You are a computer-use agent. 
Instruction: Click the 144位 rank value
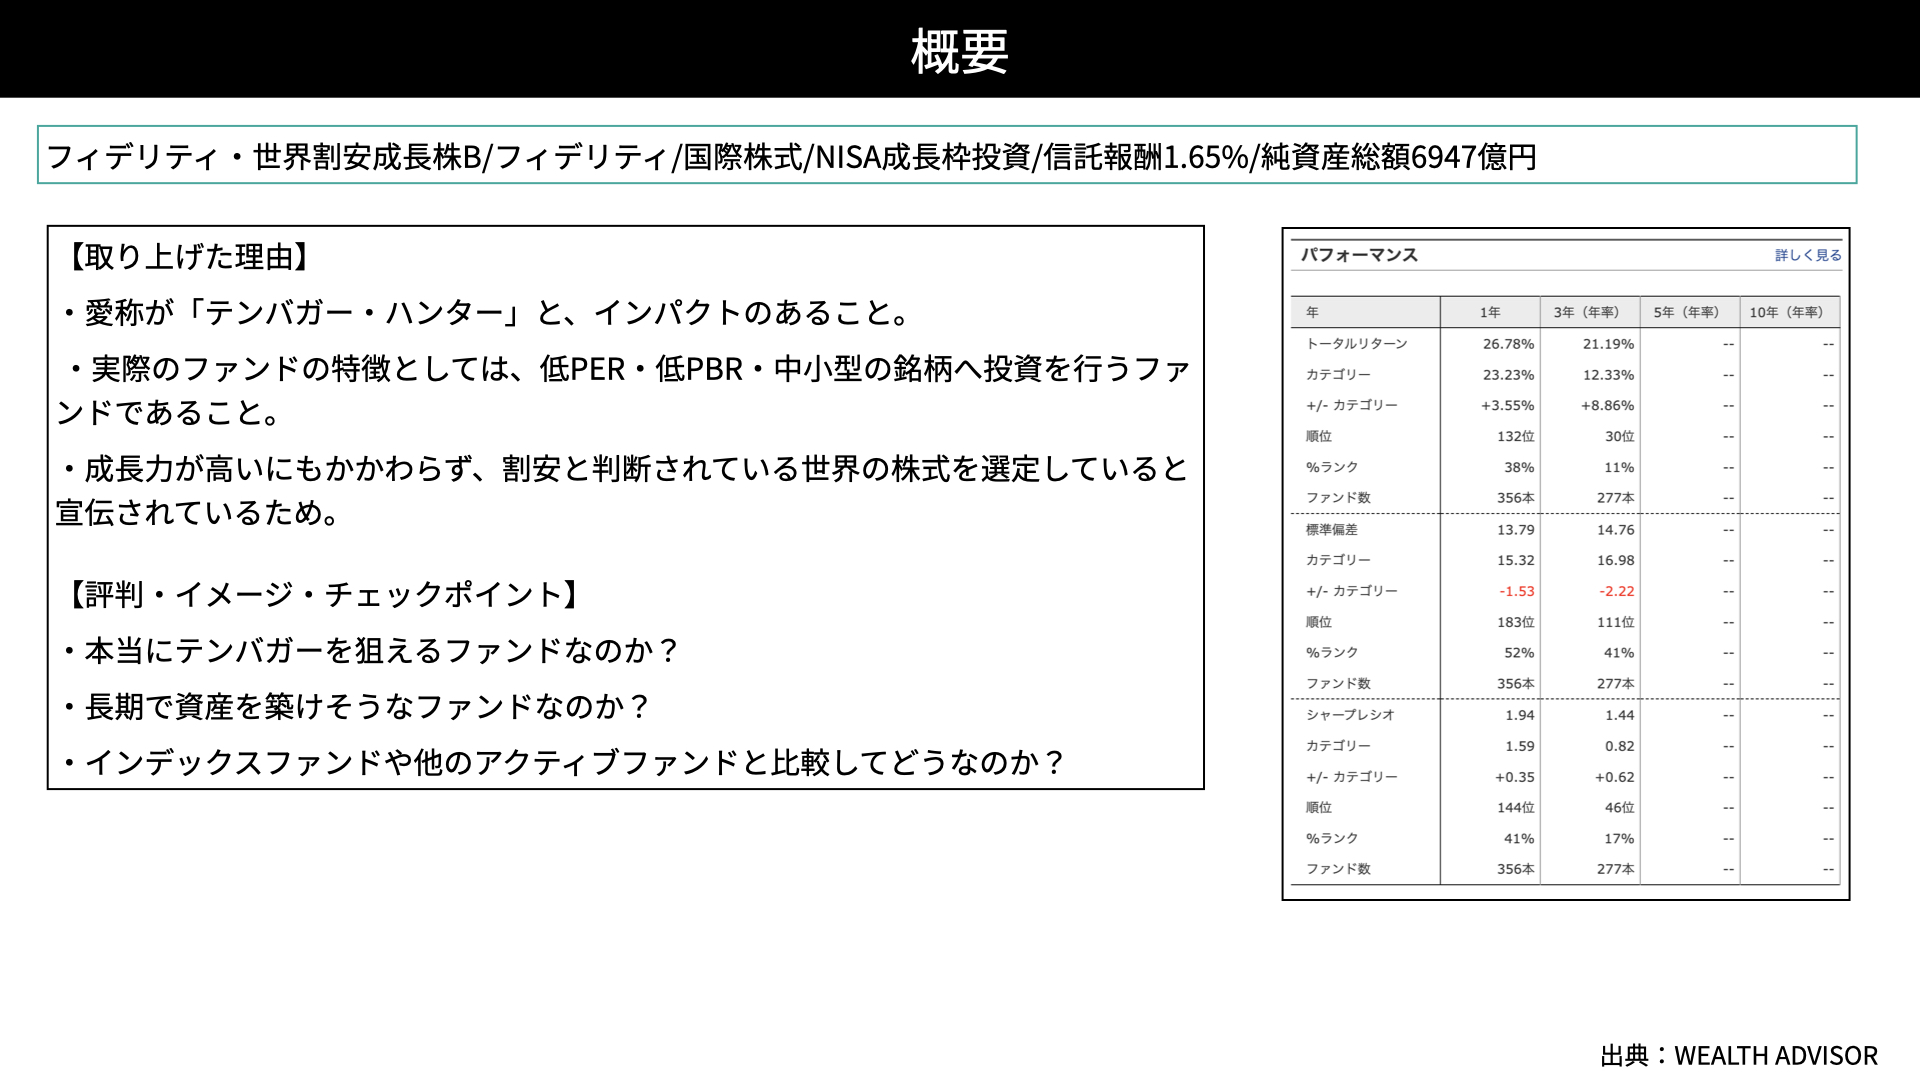1515,808
